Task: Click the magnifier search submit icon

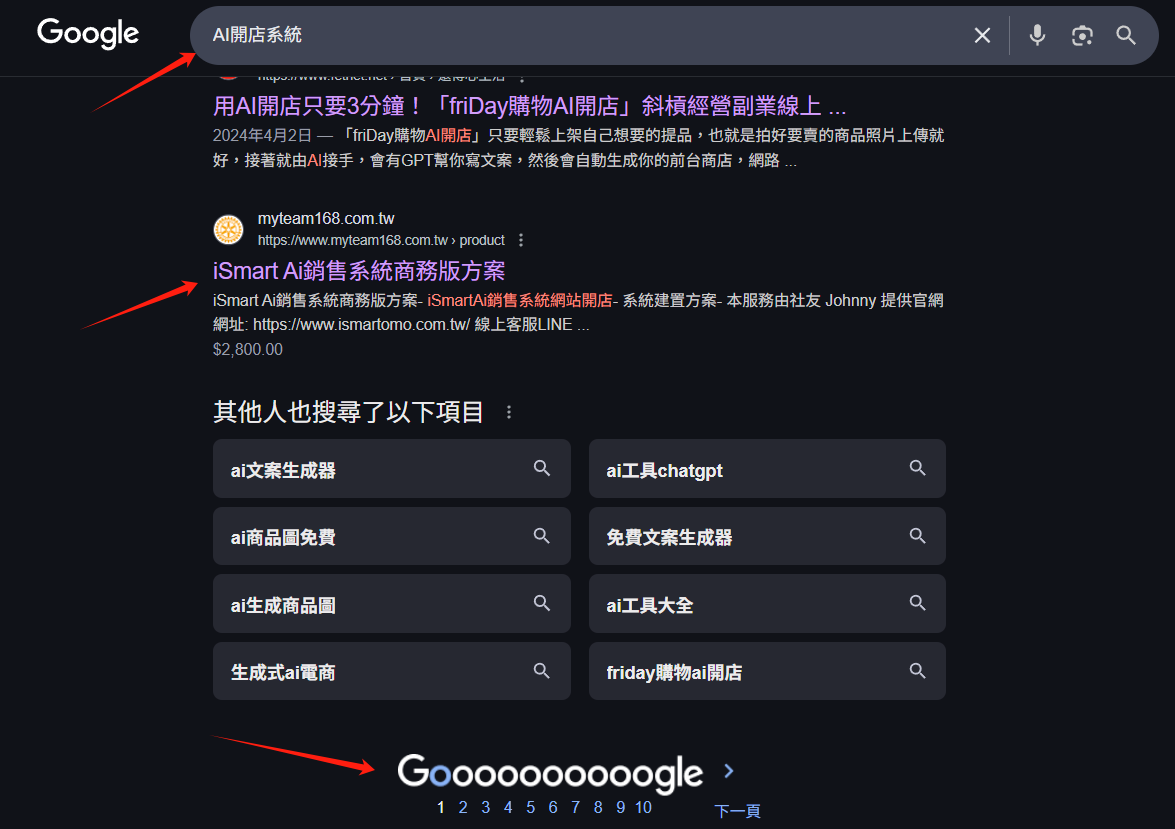Action: point(1126,35)
